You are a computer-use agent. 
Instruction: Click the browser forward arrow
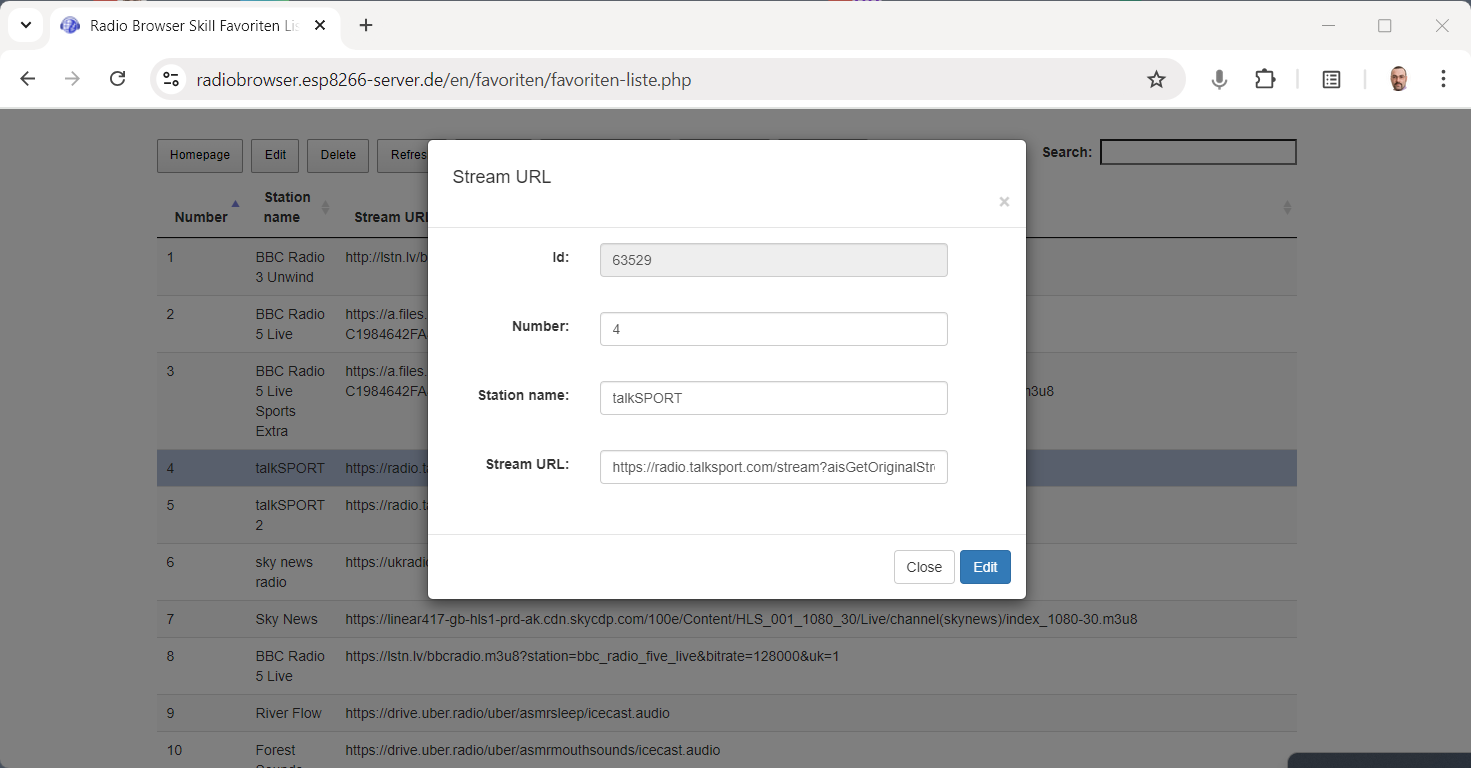[72, 79]
